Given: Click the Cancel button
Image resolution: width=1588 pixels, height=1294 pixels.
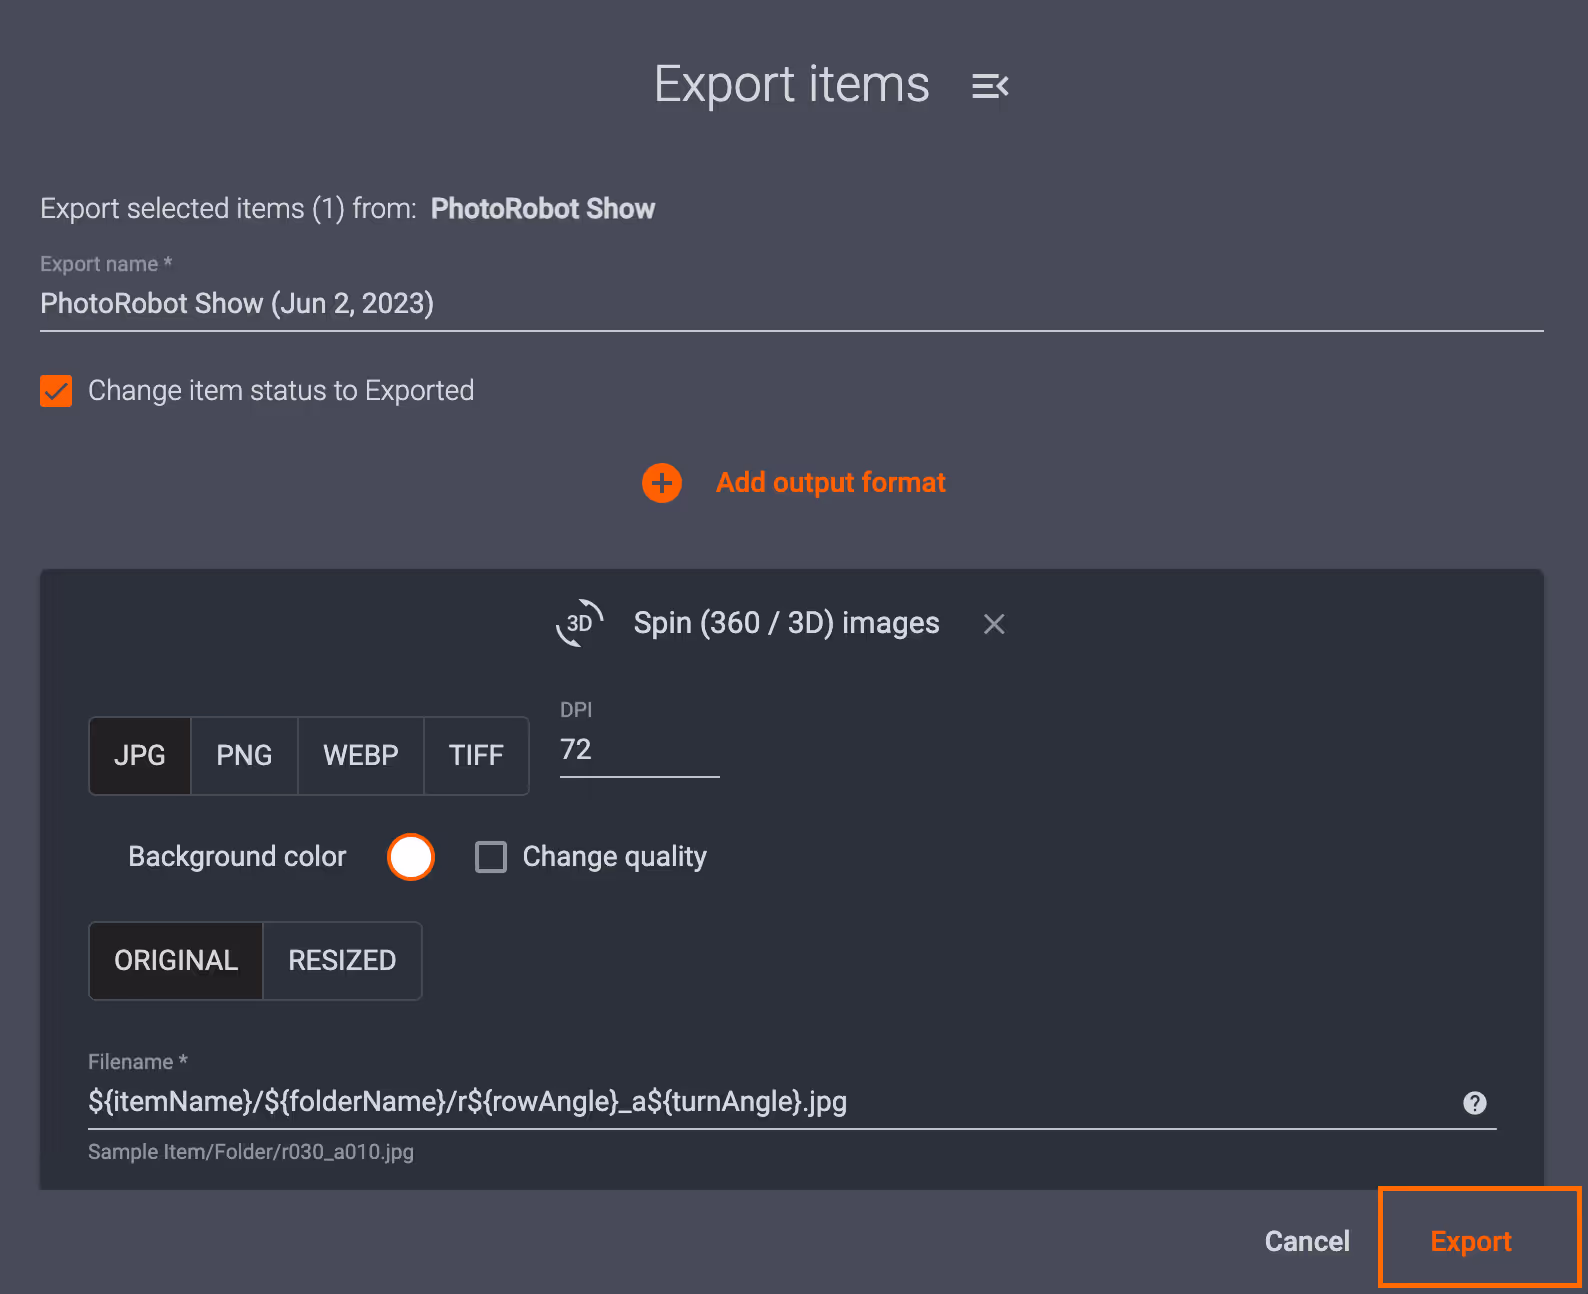Looking at the screenshot, I should click(1307, 1241).
